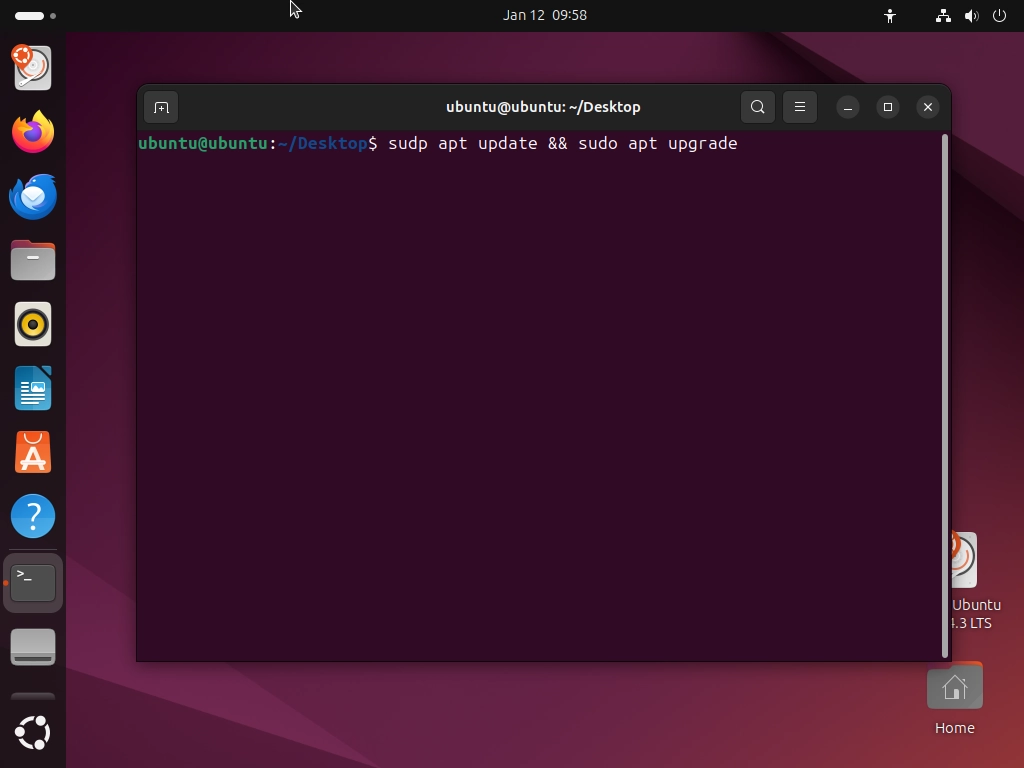Click the mistyped "sudp" word in terminal
Viewport: 1024px width, 768px height.
point(408,144)
